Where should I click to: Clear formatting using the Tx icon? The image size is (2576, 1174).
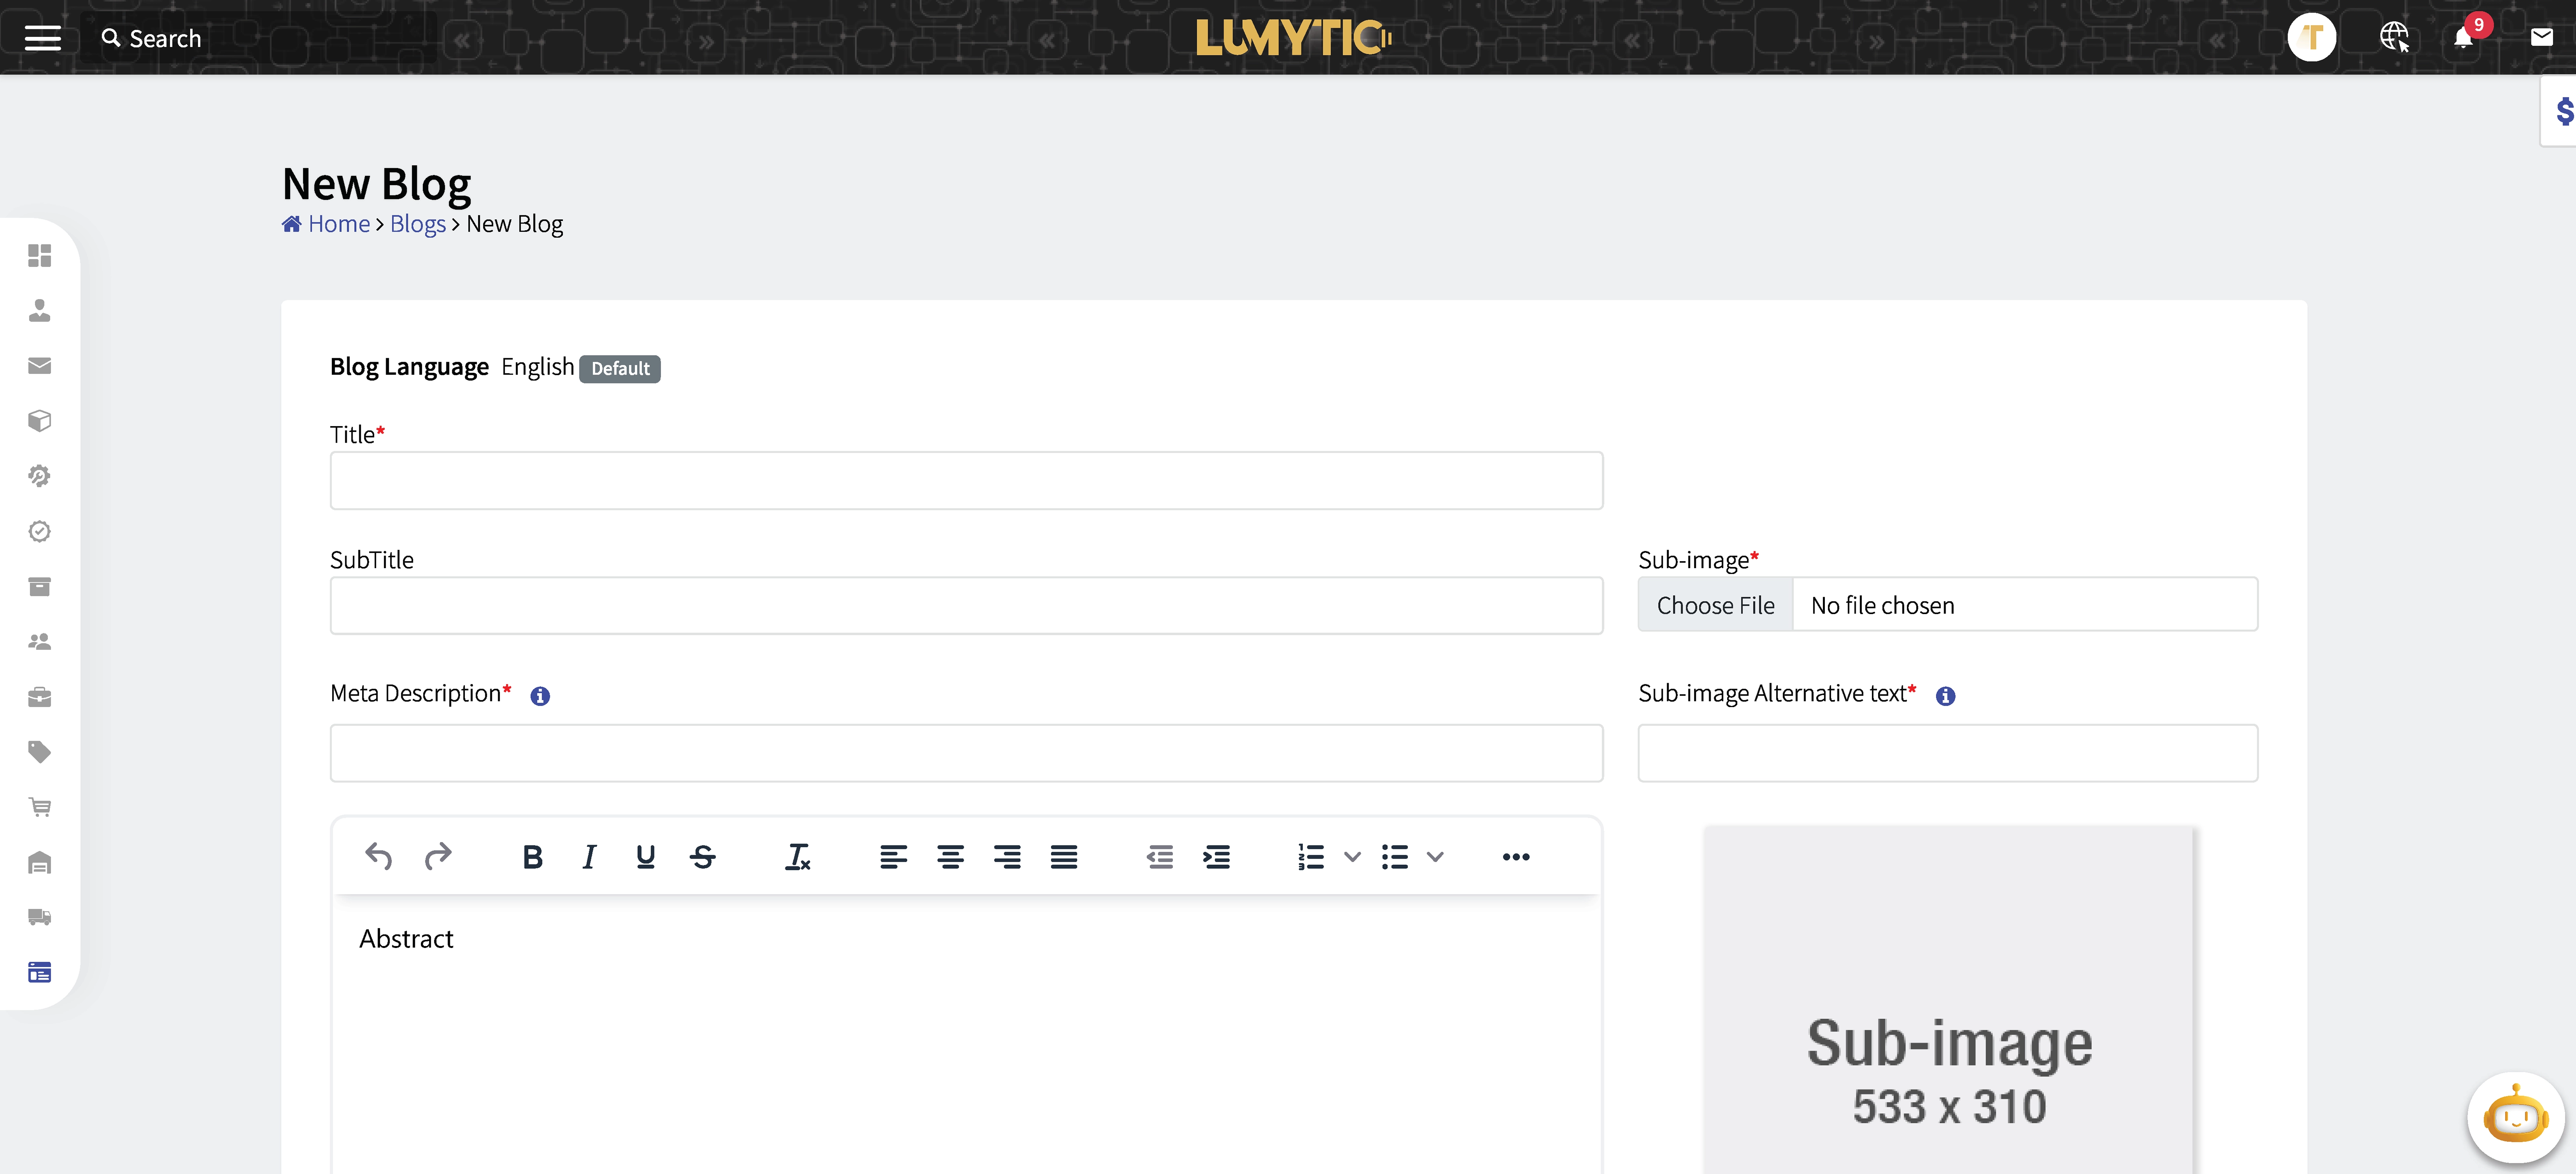click(x=797, y=856)
